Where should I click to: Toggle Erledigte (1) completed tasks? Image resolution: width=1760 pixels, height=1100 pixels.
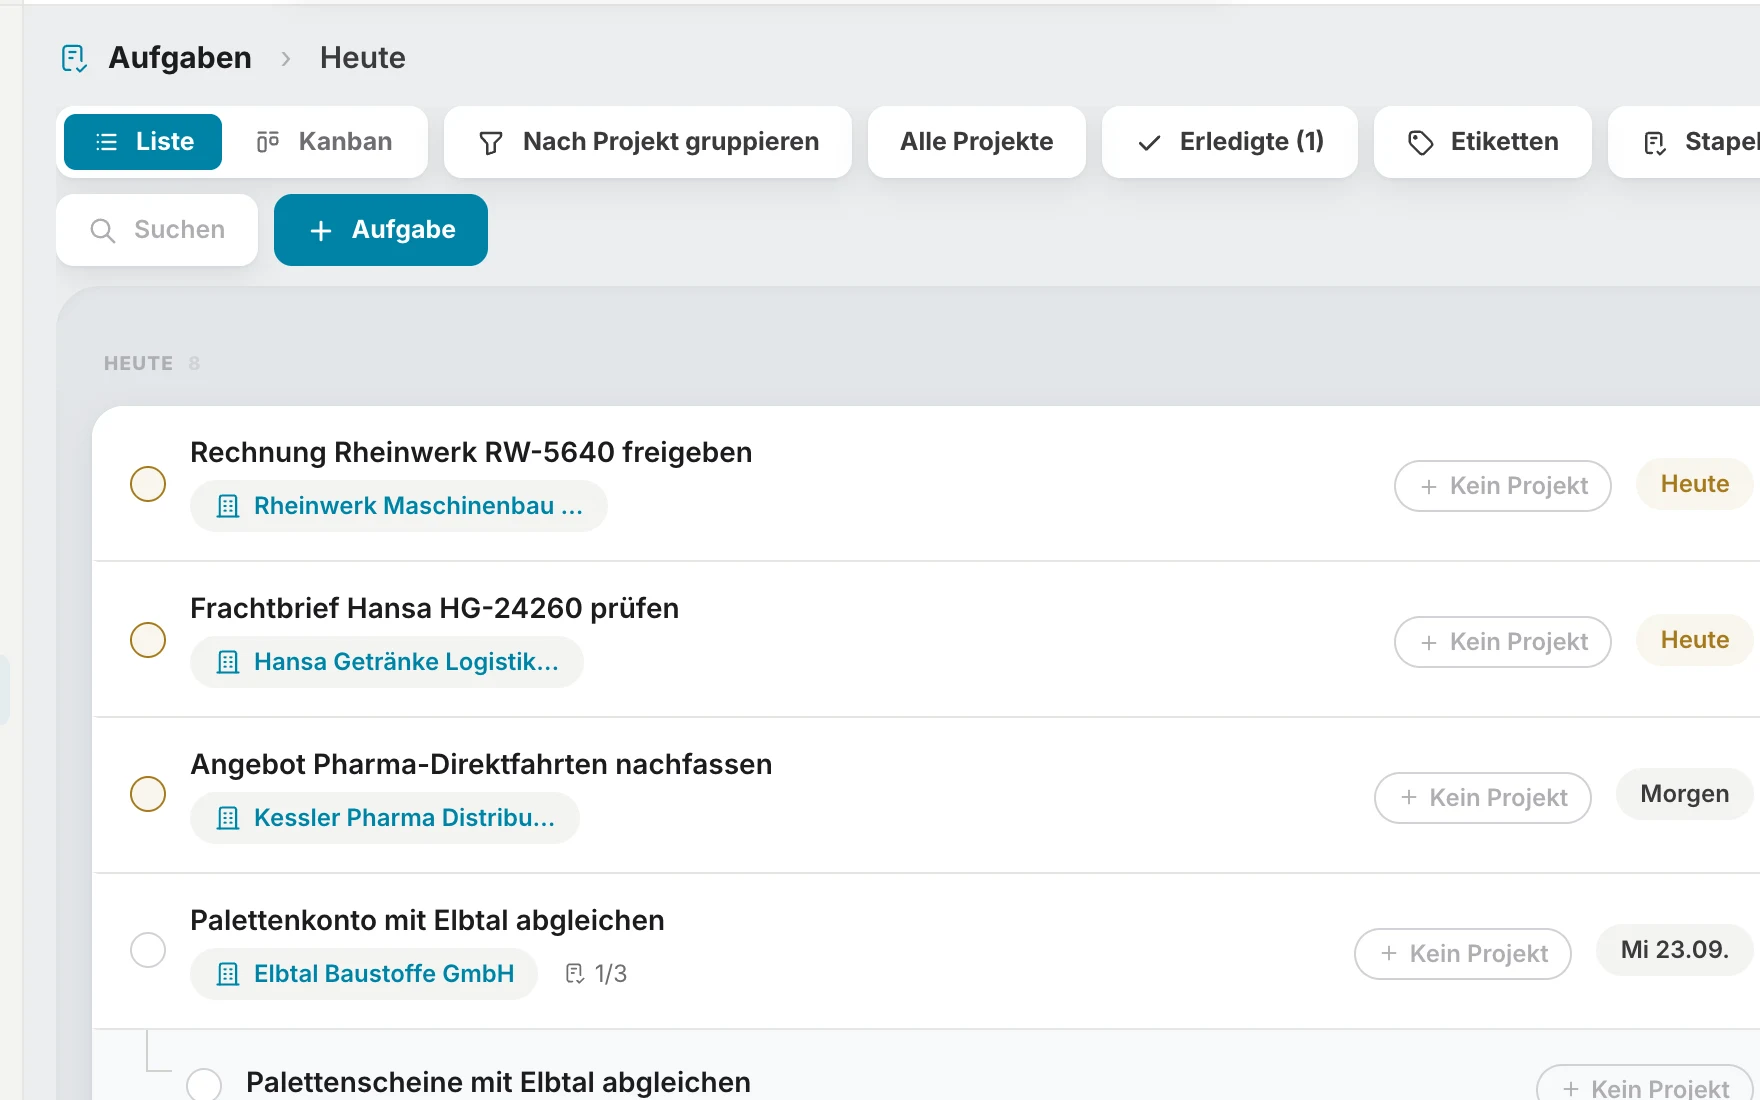(x=1230, y=142)
